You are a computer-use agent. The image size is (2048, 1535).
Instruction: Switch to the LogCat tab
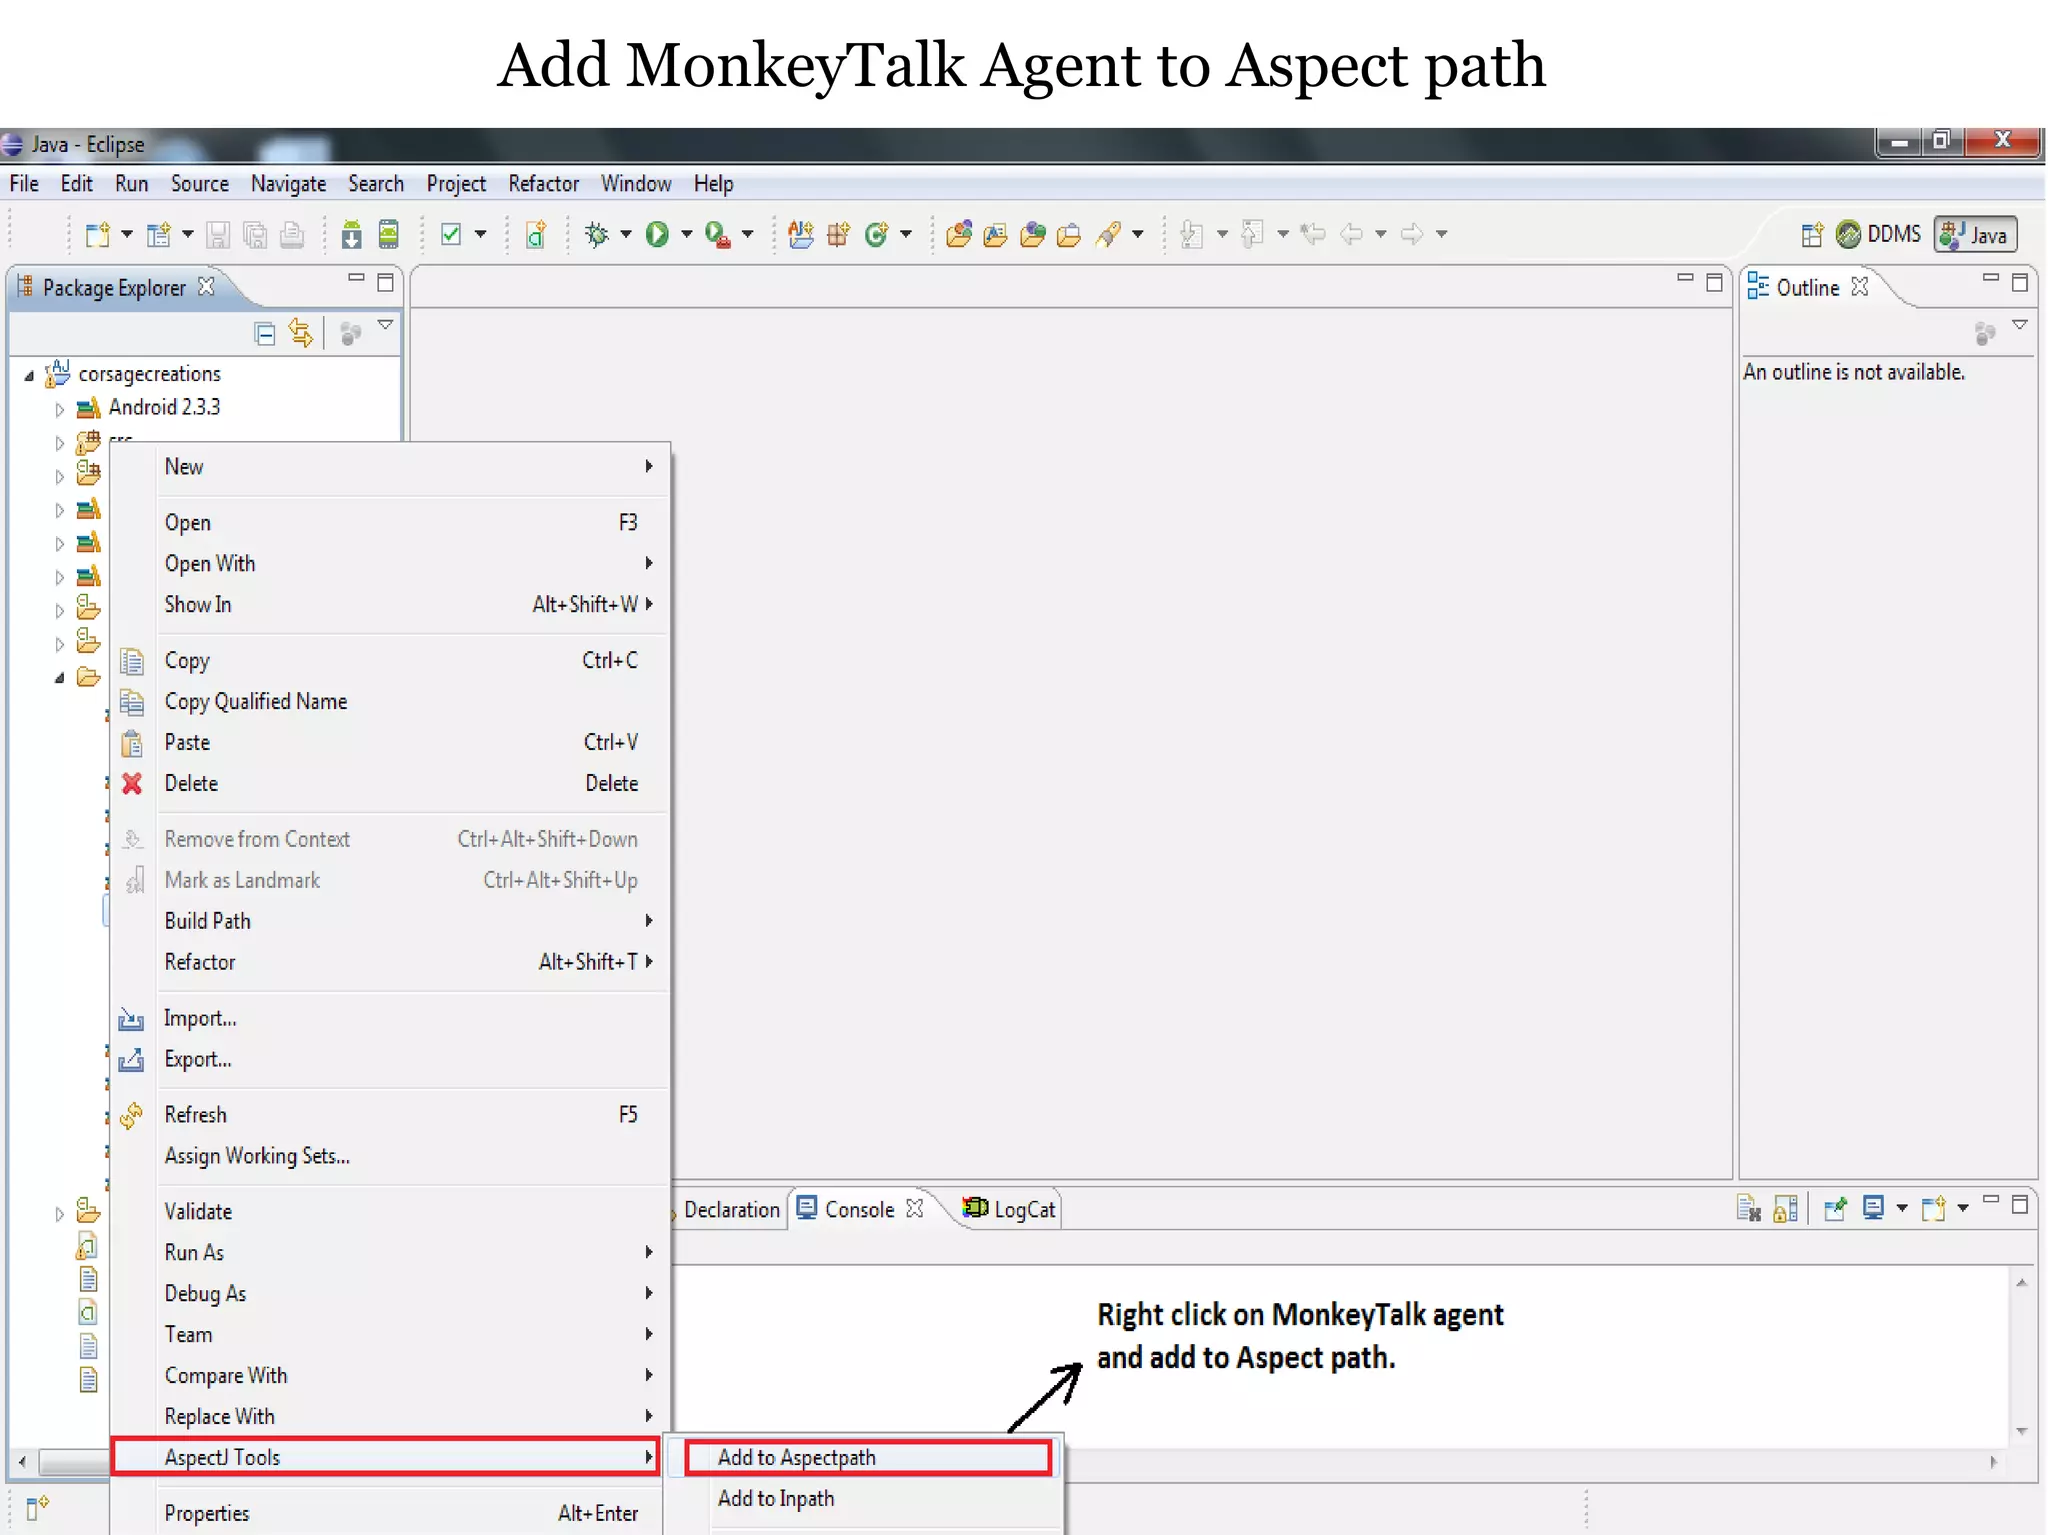(x=1009, y=1210)
